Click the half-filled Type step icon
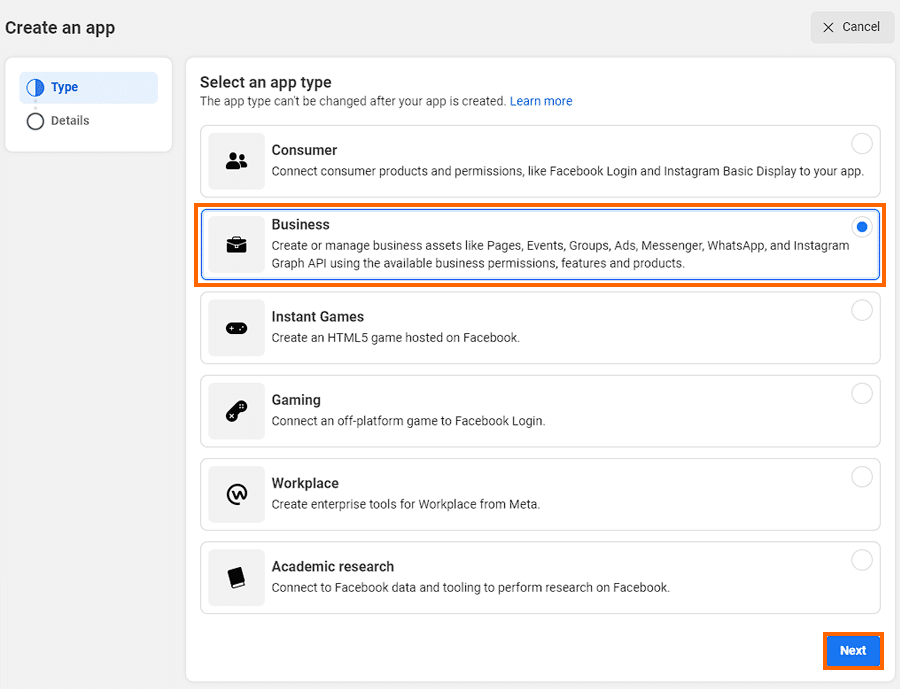The width and height of the screenshot is (900, 689). [x=35, y=88]
